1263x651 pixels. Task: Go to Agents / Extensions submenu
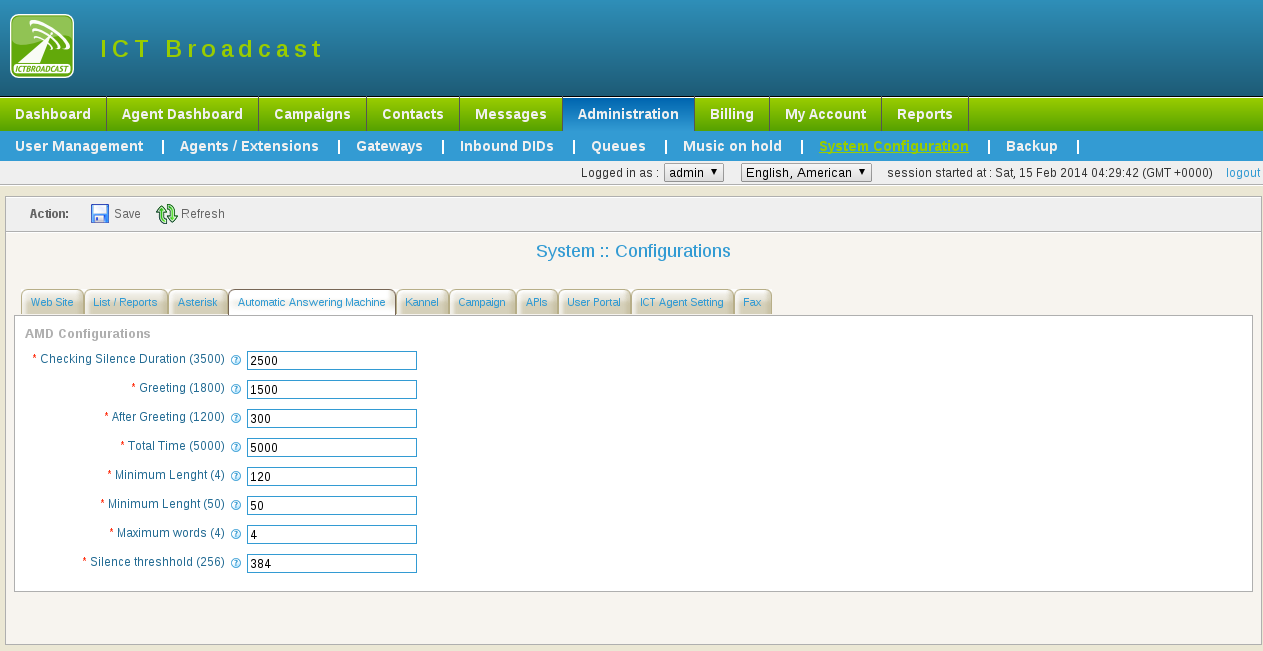(249, 146)
